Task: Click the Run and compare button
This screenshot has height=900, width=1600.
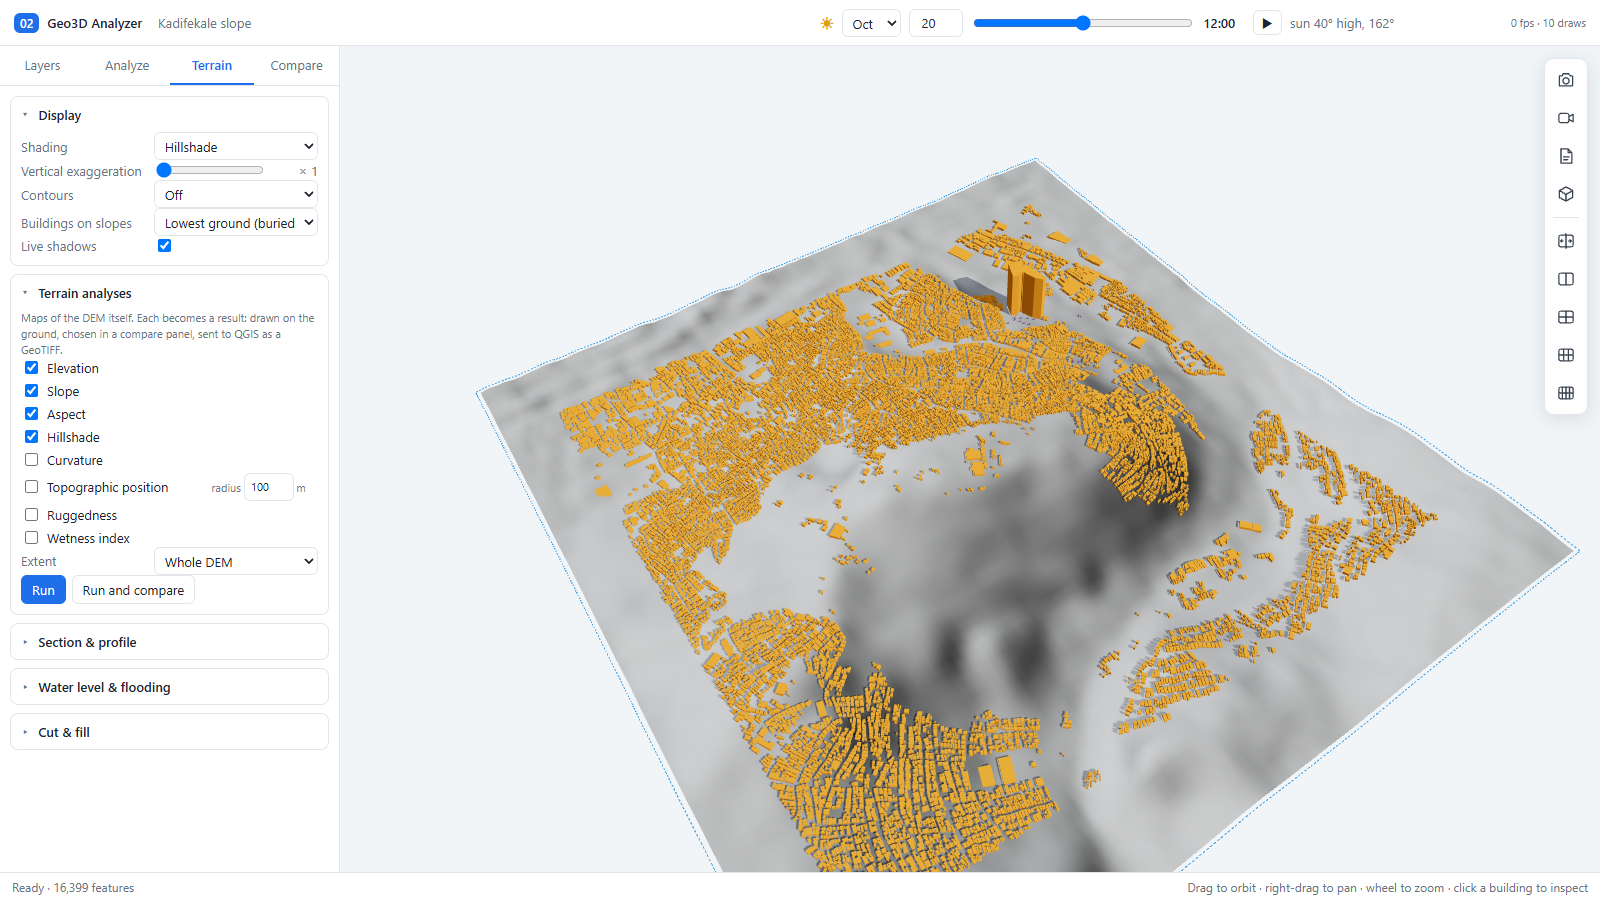Action: coord(133,590)
